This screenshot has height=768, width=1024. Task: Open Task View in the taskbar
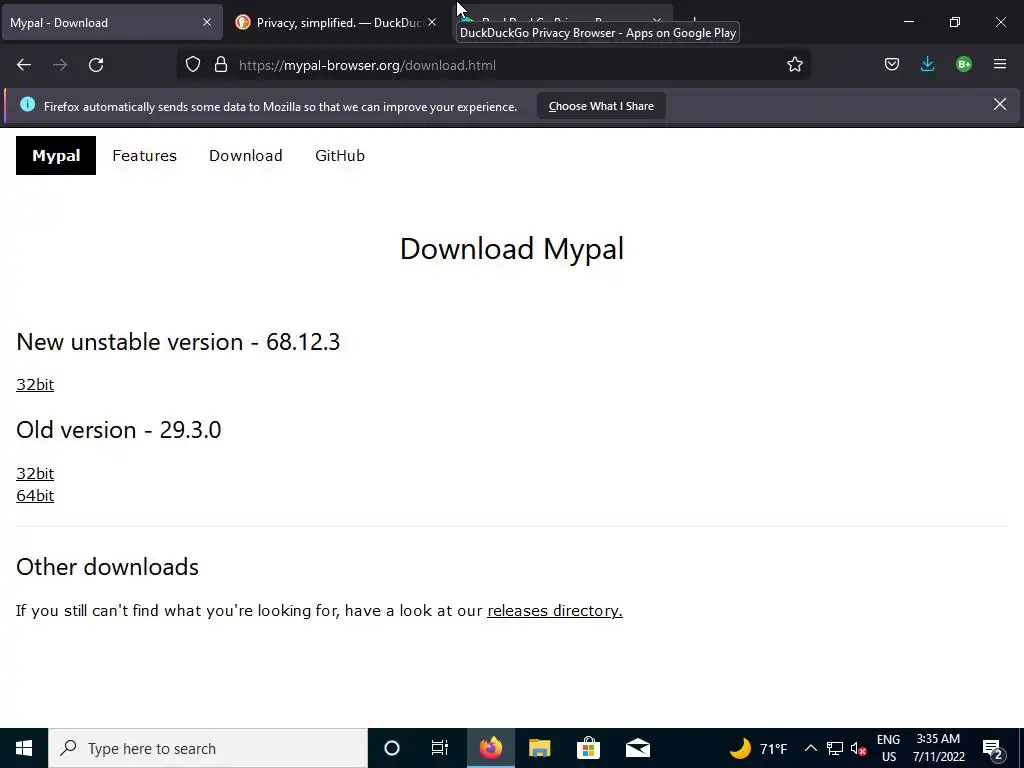coord(440,748)
